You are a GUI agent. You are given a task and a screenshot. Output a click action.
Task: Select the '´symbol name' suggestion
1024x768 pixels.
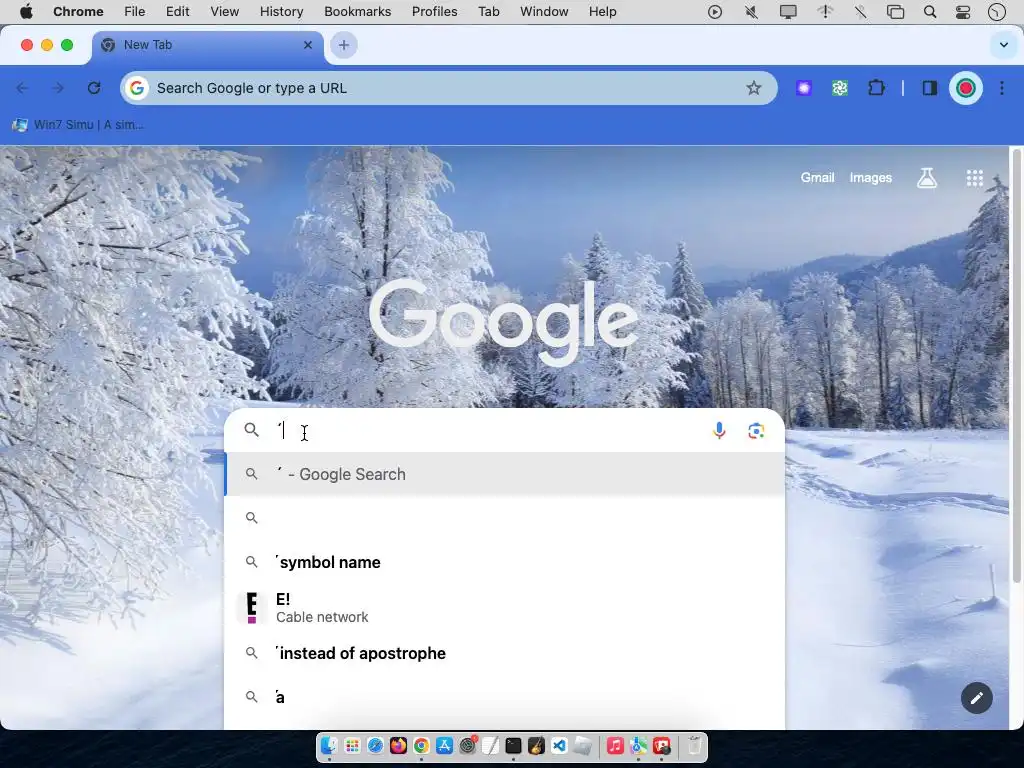(x=504, y=562)
